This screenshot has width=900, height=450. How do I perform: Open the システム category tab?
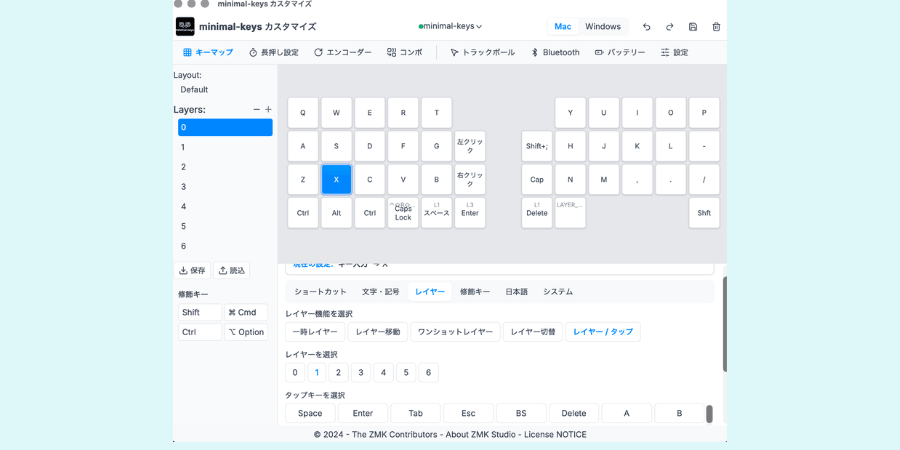558,292
